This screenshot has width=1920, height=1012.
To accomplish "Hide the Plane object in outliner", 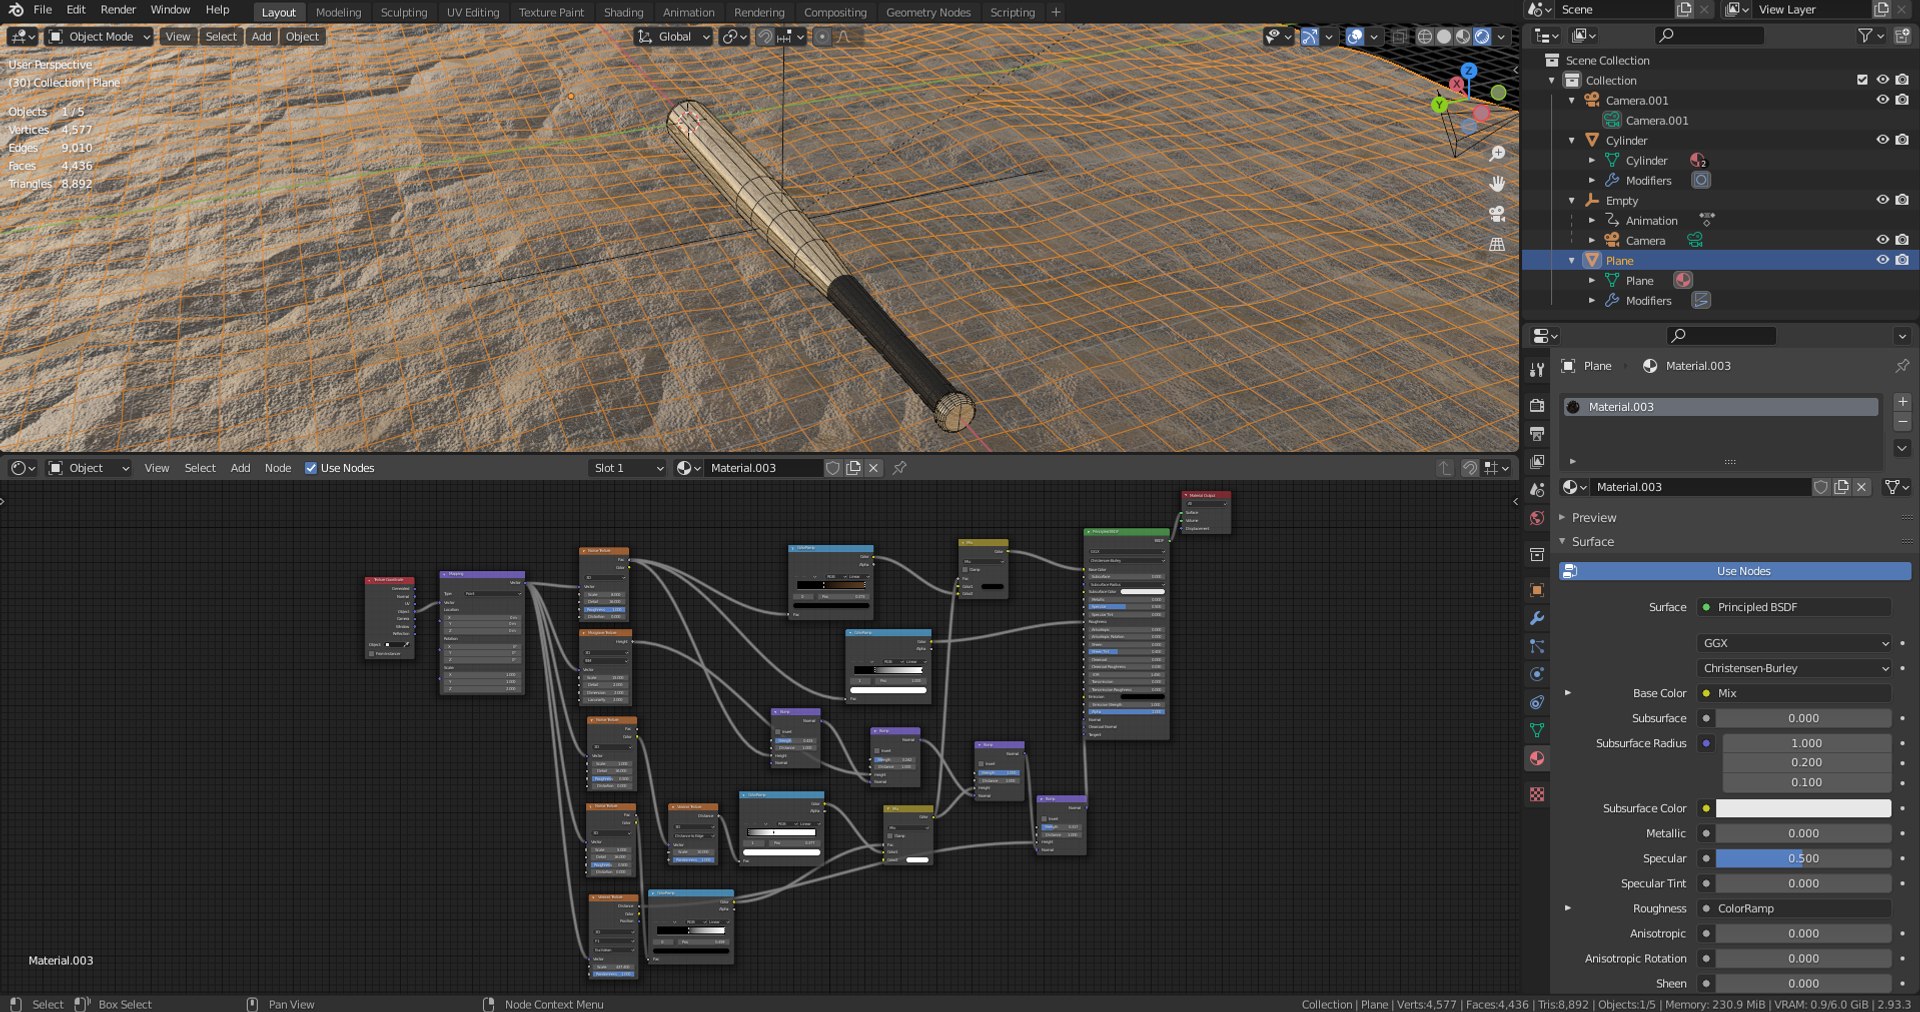I will pos(1882,260).
